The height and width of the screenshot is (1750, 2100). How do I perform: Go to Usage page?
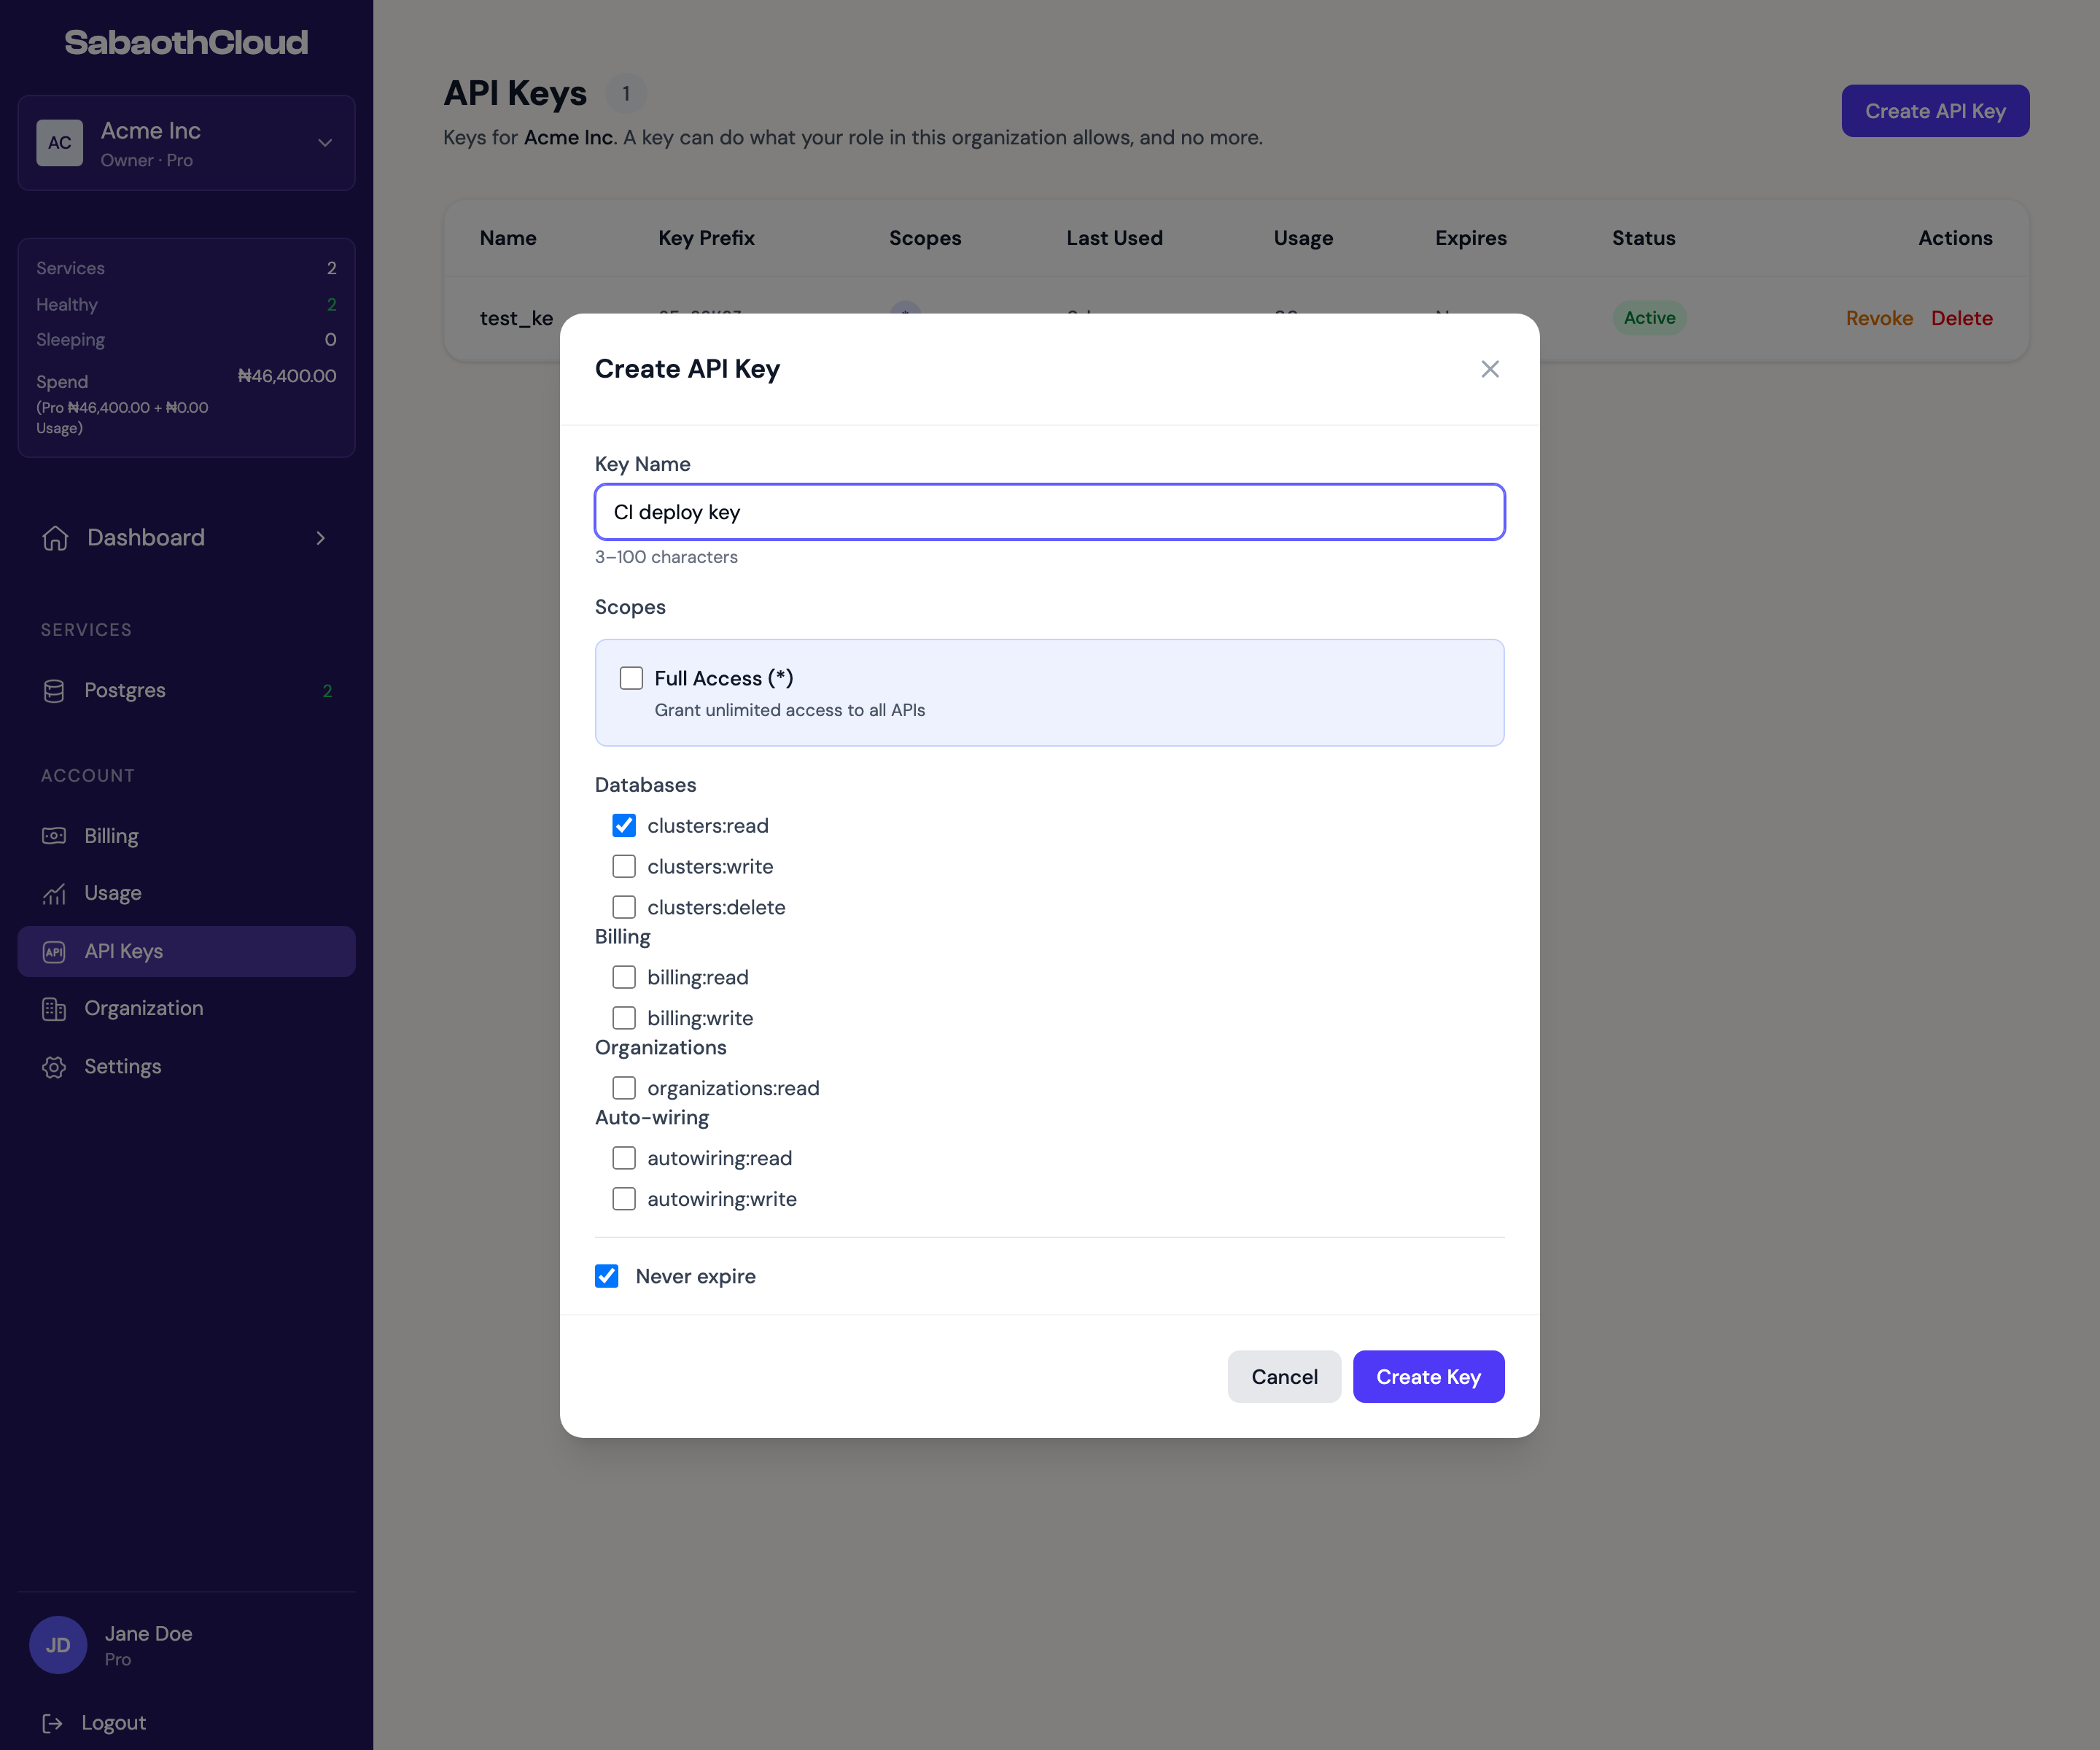click(186, 893)
